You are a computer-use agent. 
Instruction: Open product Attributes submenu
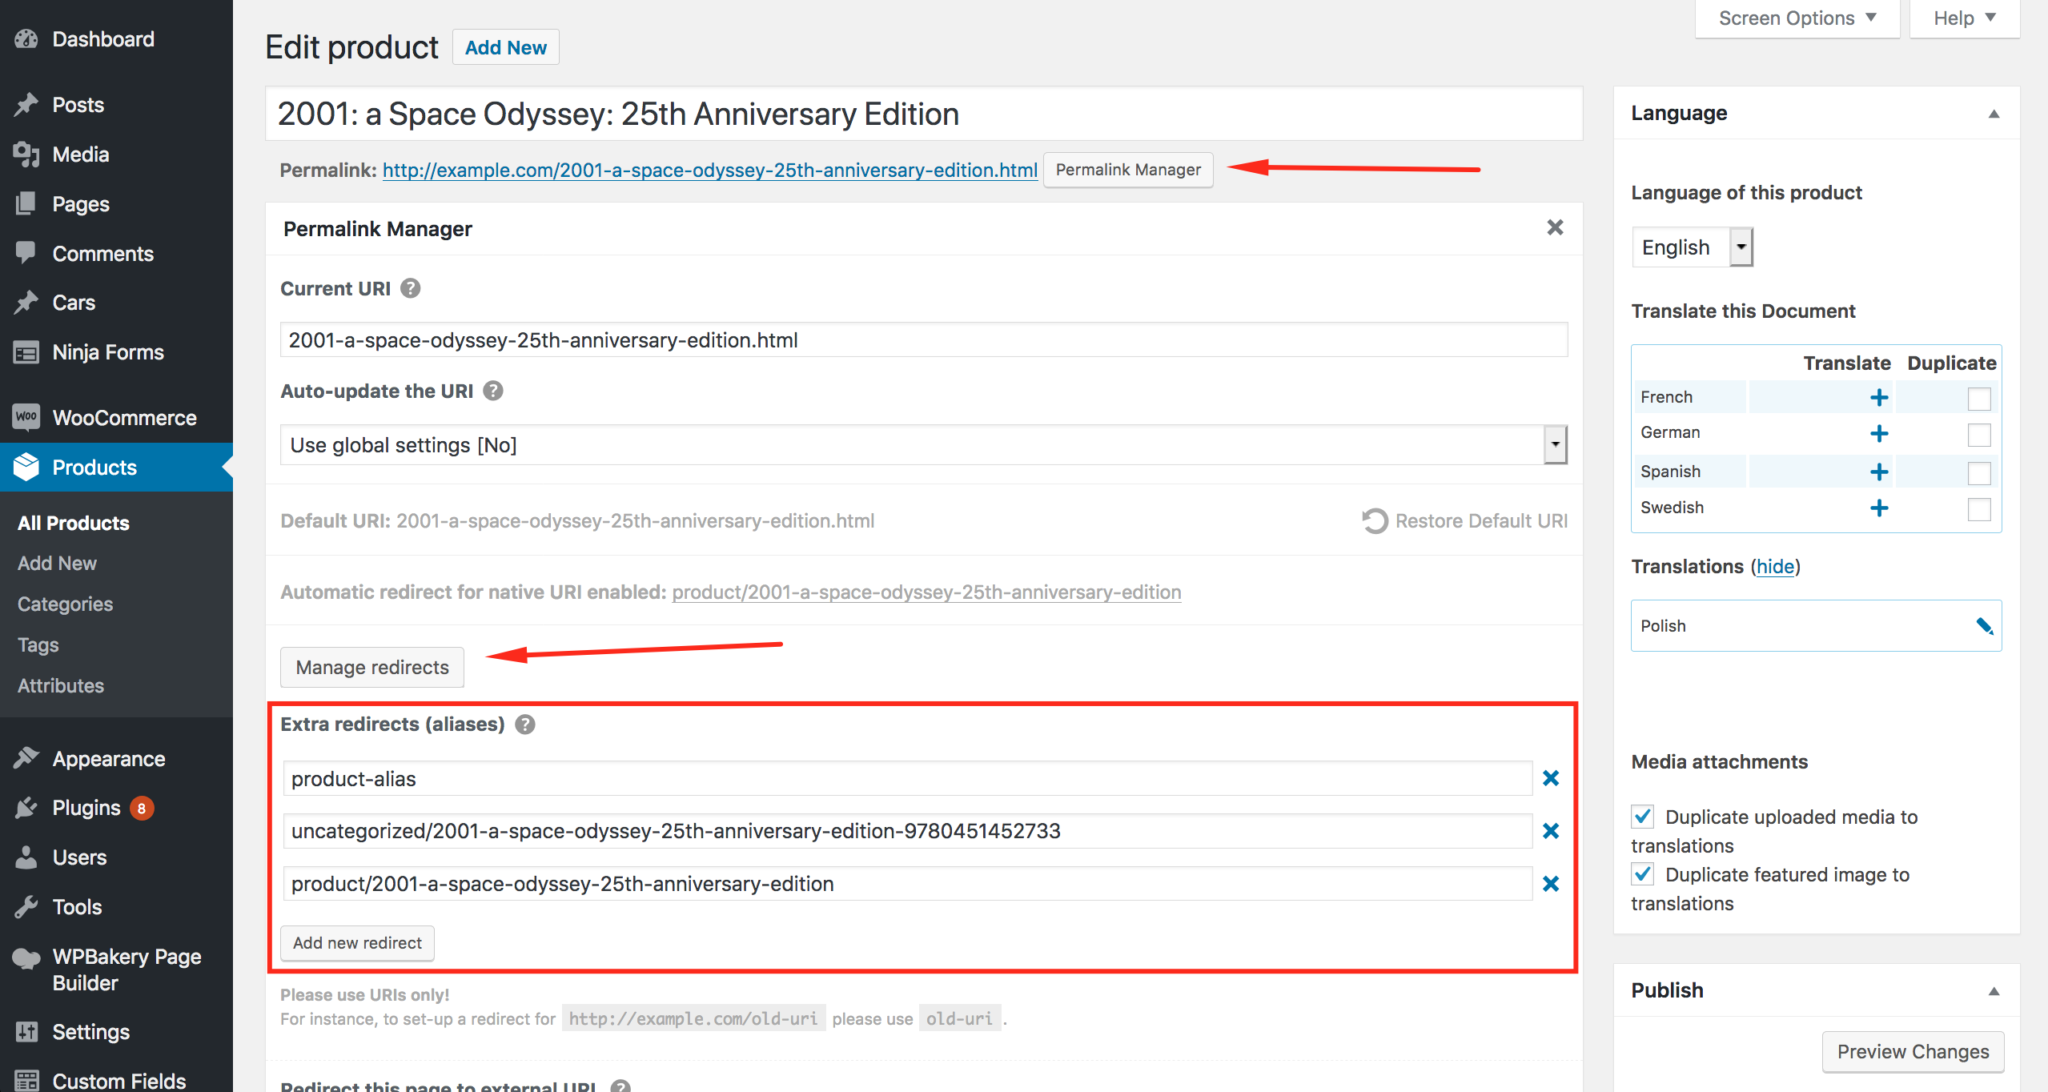click(x=61, y=686)
